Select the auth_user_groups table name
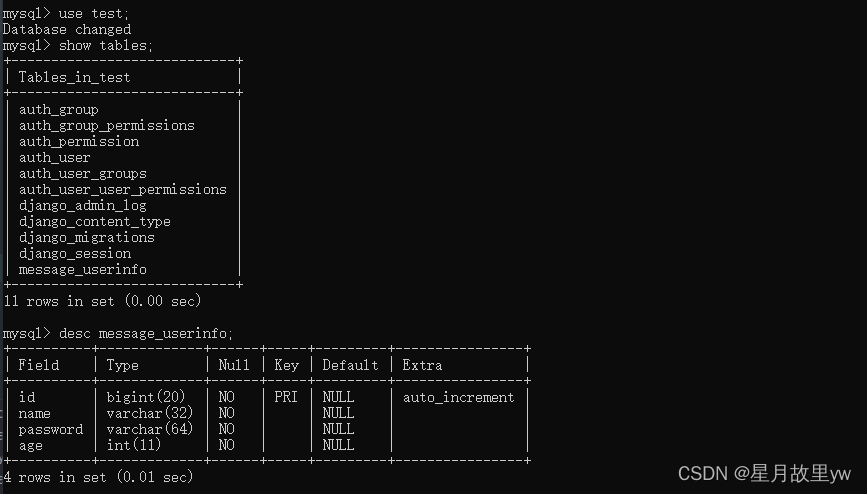867x494 pixels. click(x=82, y=173)
